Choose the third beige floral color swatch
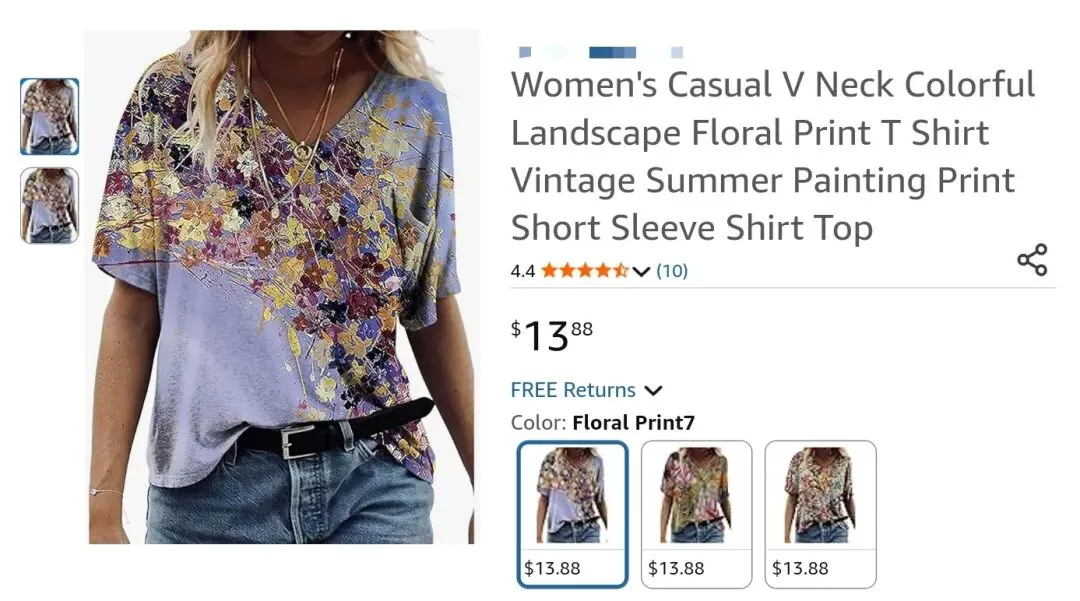Viewport: 1080px width, 601px height. [820, 514]
